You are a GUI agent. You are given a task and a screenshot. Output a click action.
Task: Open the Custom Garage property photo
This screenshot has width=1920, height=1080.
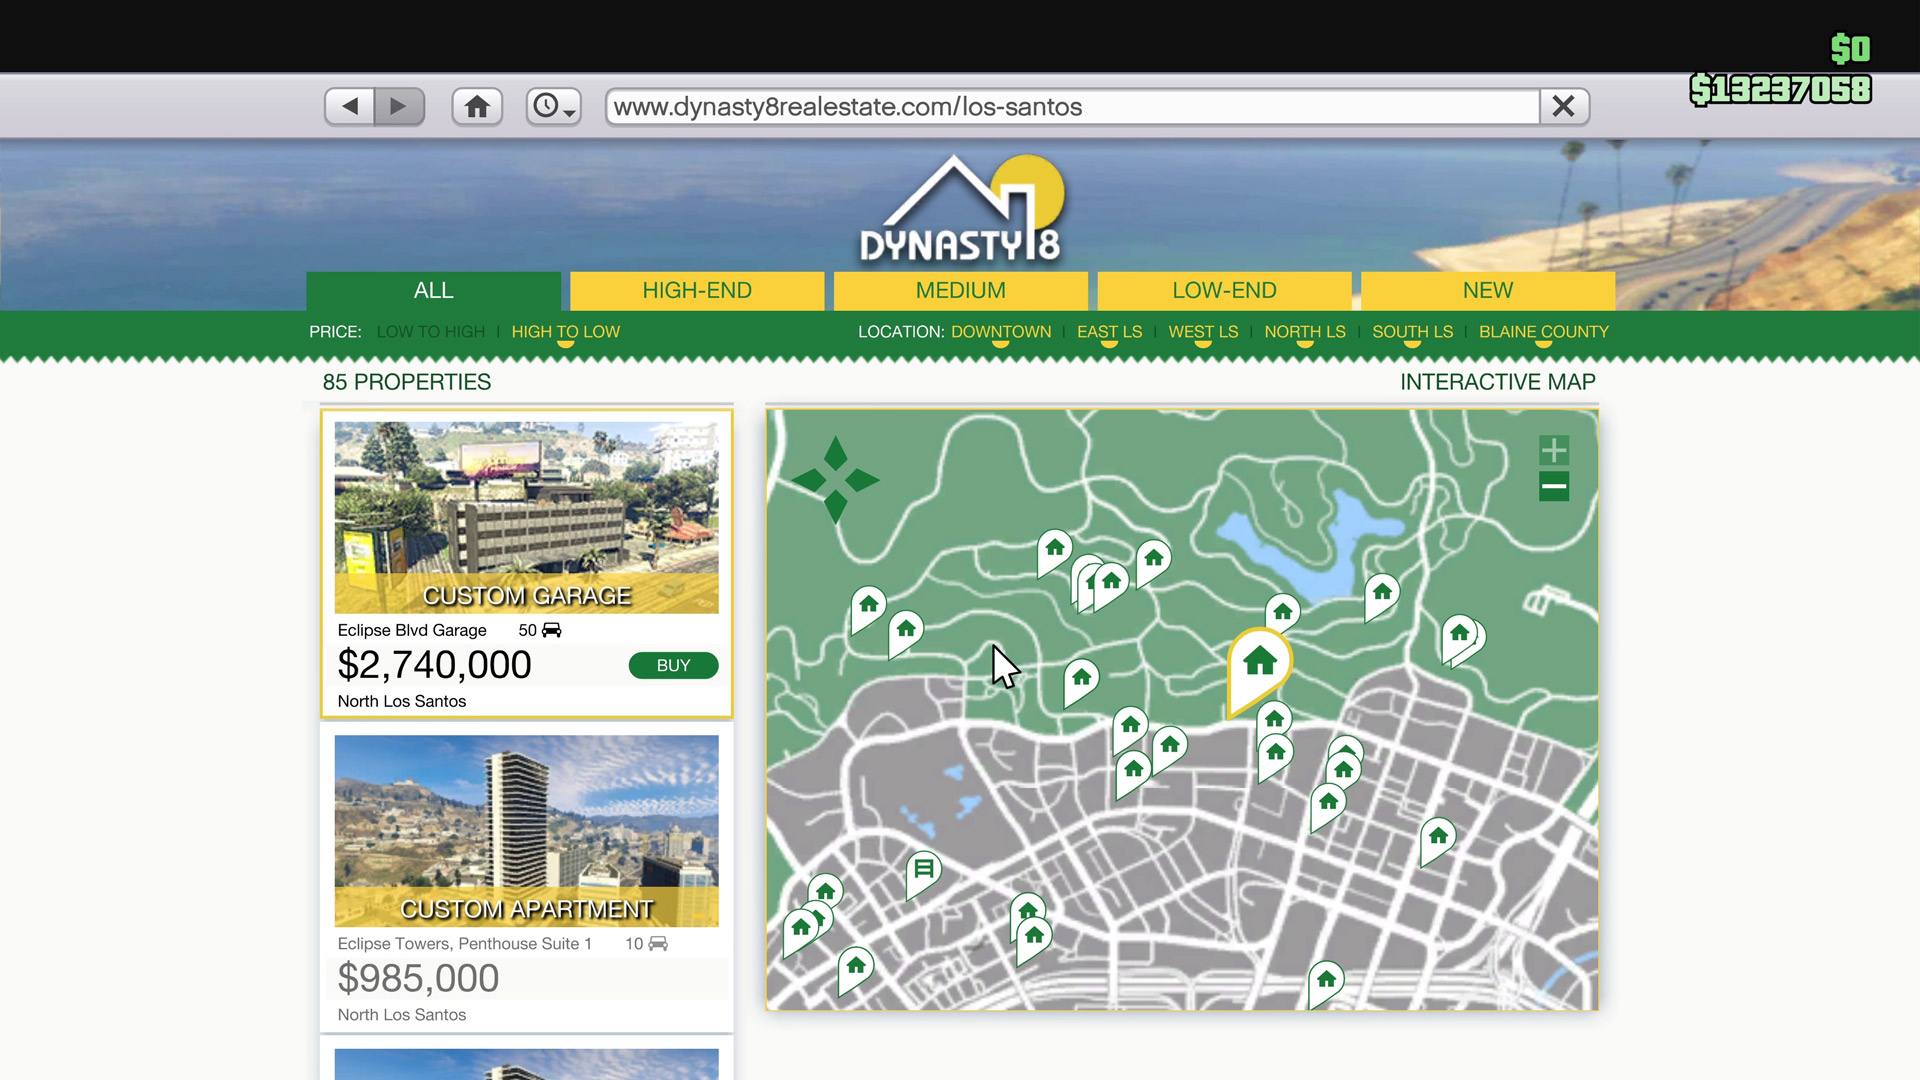click(x=526, y=517)
